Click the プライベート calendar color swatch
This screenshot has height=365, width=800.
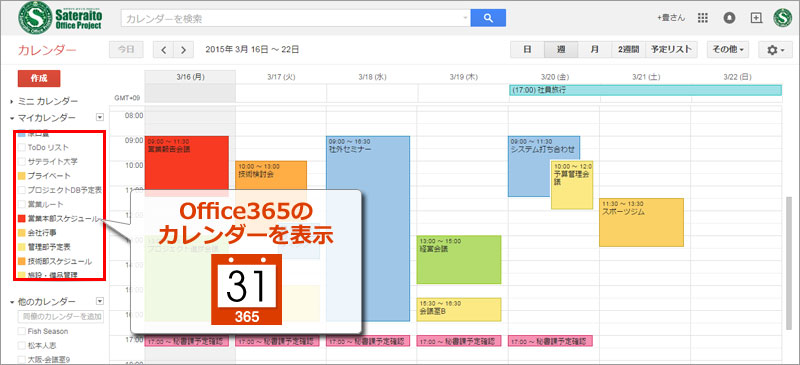point(21,176)
